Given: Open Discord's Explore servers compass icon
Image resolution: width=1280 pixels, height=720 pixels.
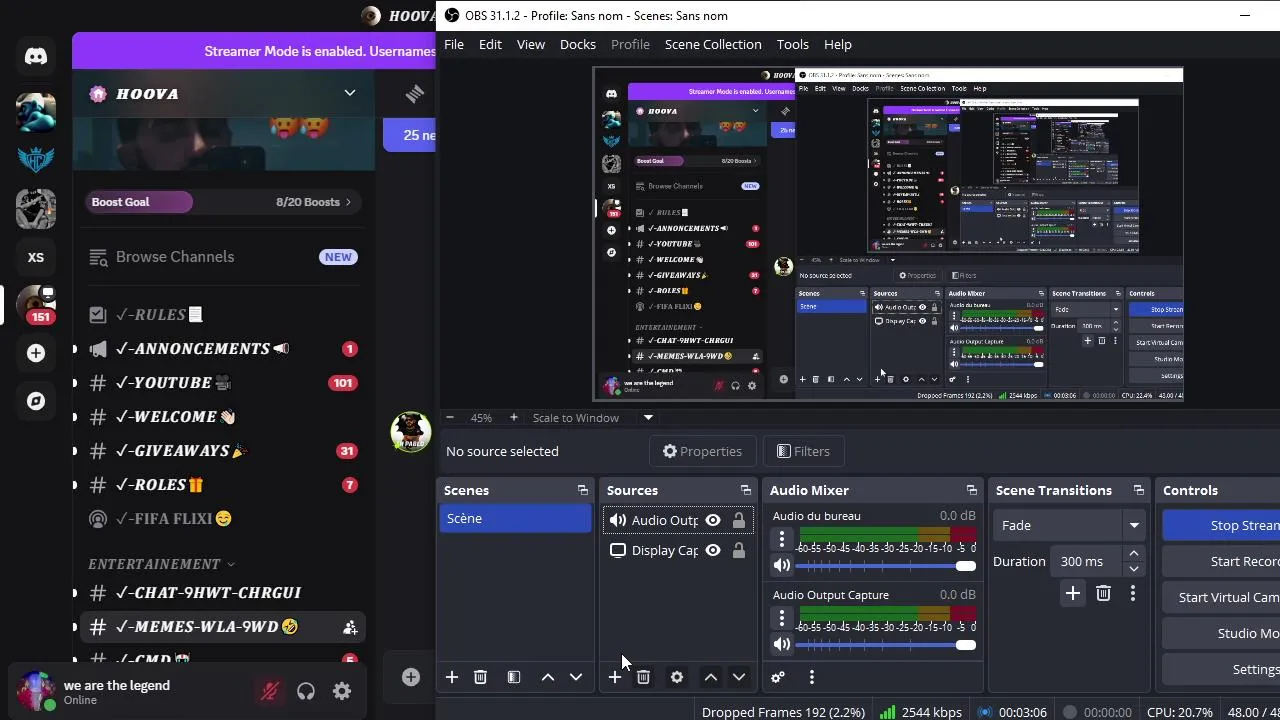Looking at the screenshot, I should pyautogui.click(x=36, y=401).
